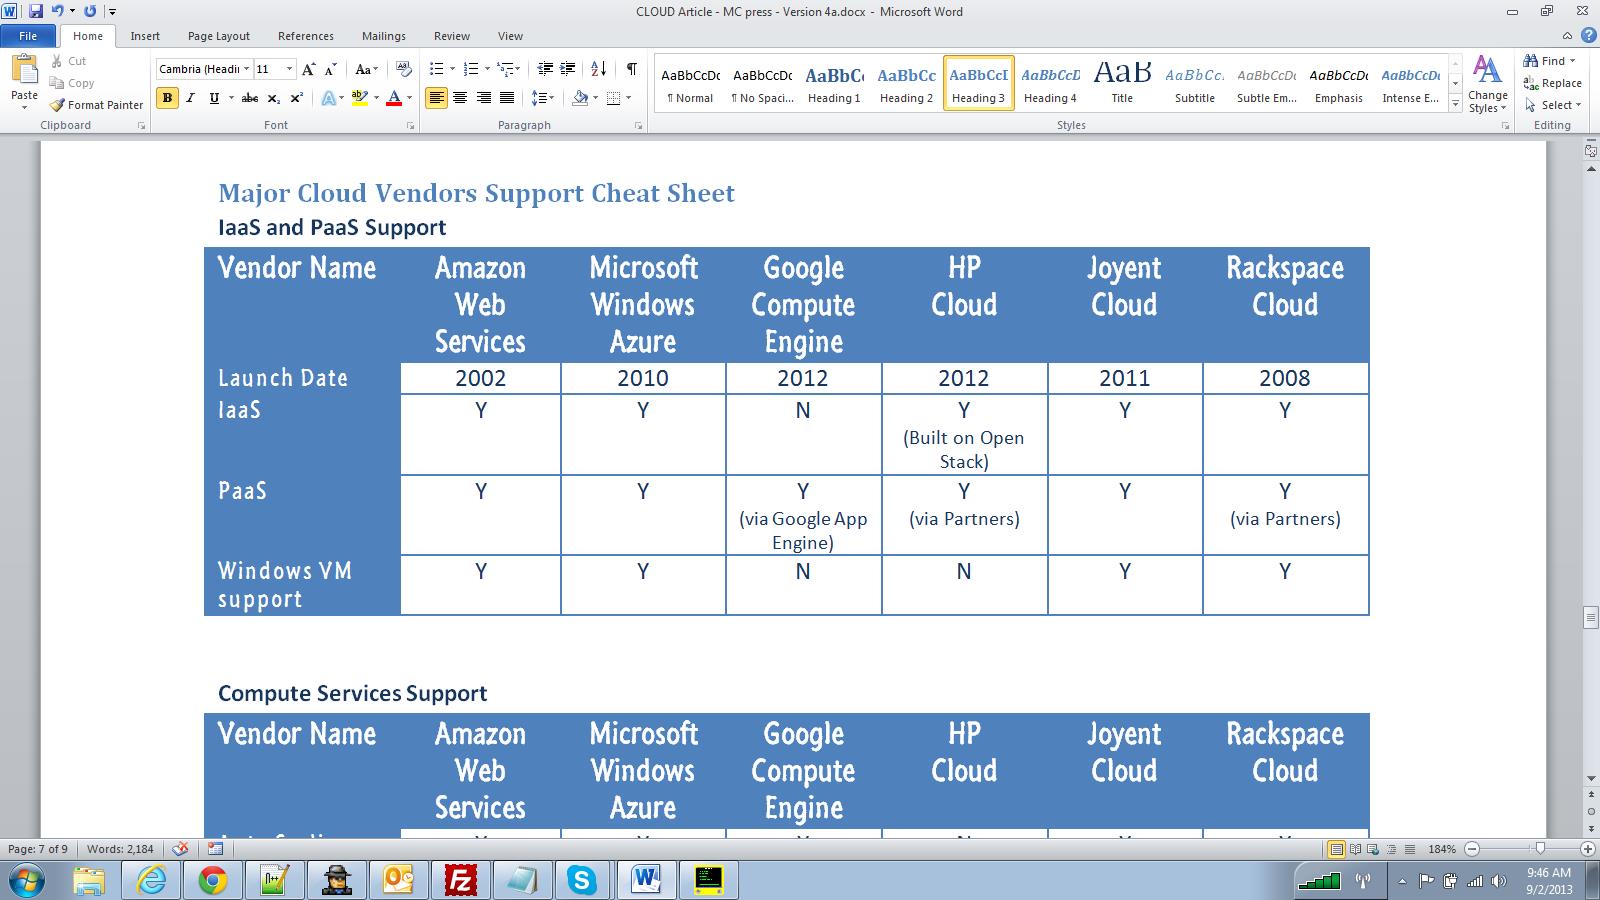Switch to the Mailings tab
The width and height of the screenshot is (1600, 900).
point(384,36)
